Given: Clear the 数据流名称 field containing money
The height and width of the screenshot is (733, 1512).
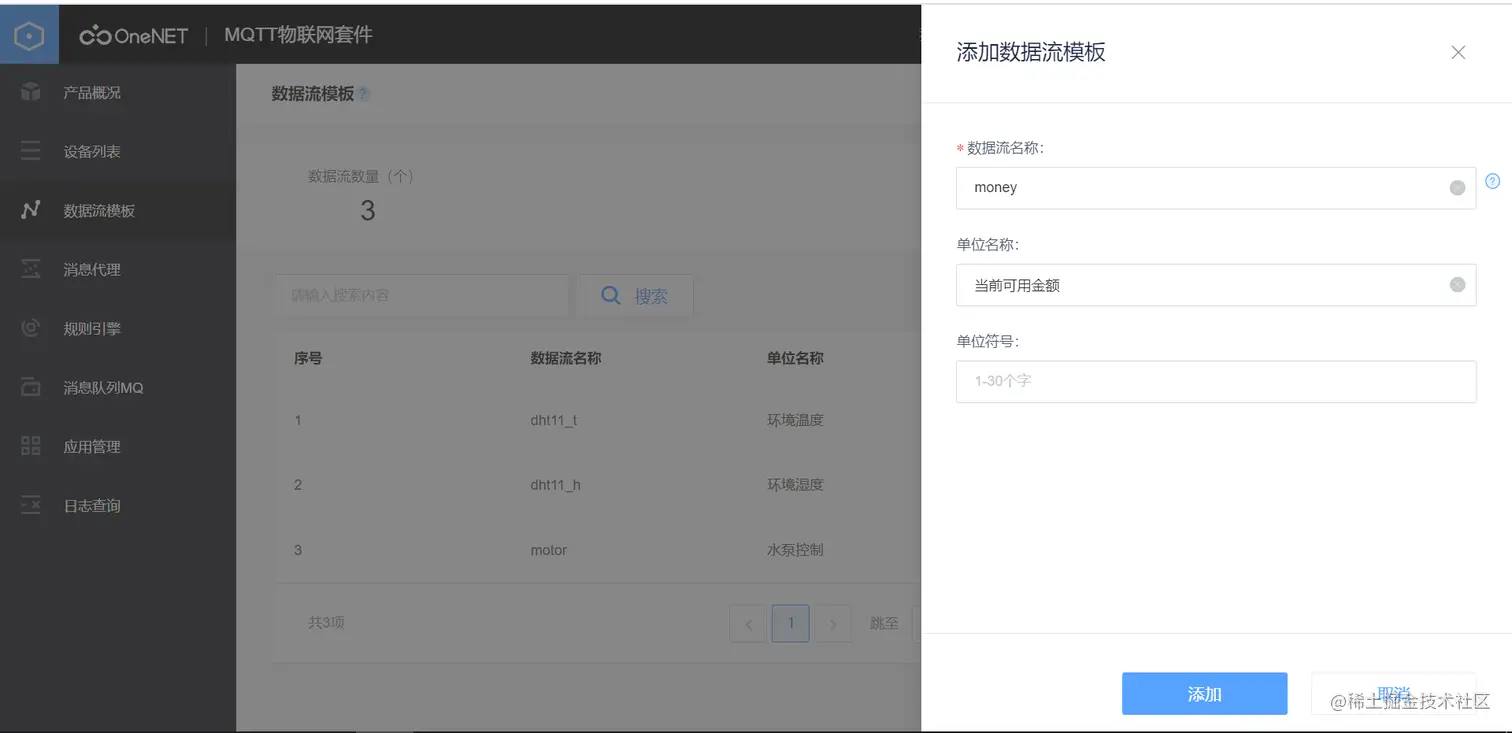Looking at the screenshot, I should (x=1457, y=188).
